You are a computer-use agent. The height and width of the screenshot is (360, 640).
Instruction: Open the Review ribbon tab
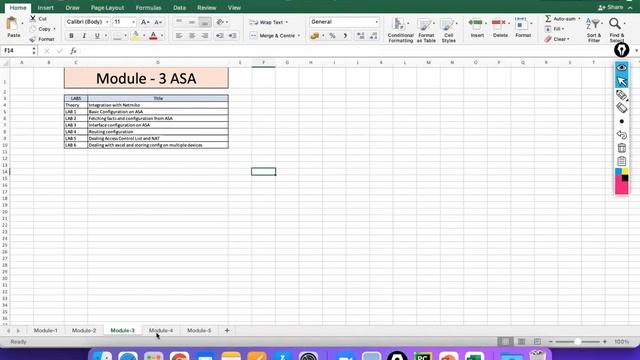(x=207, y=8)
